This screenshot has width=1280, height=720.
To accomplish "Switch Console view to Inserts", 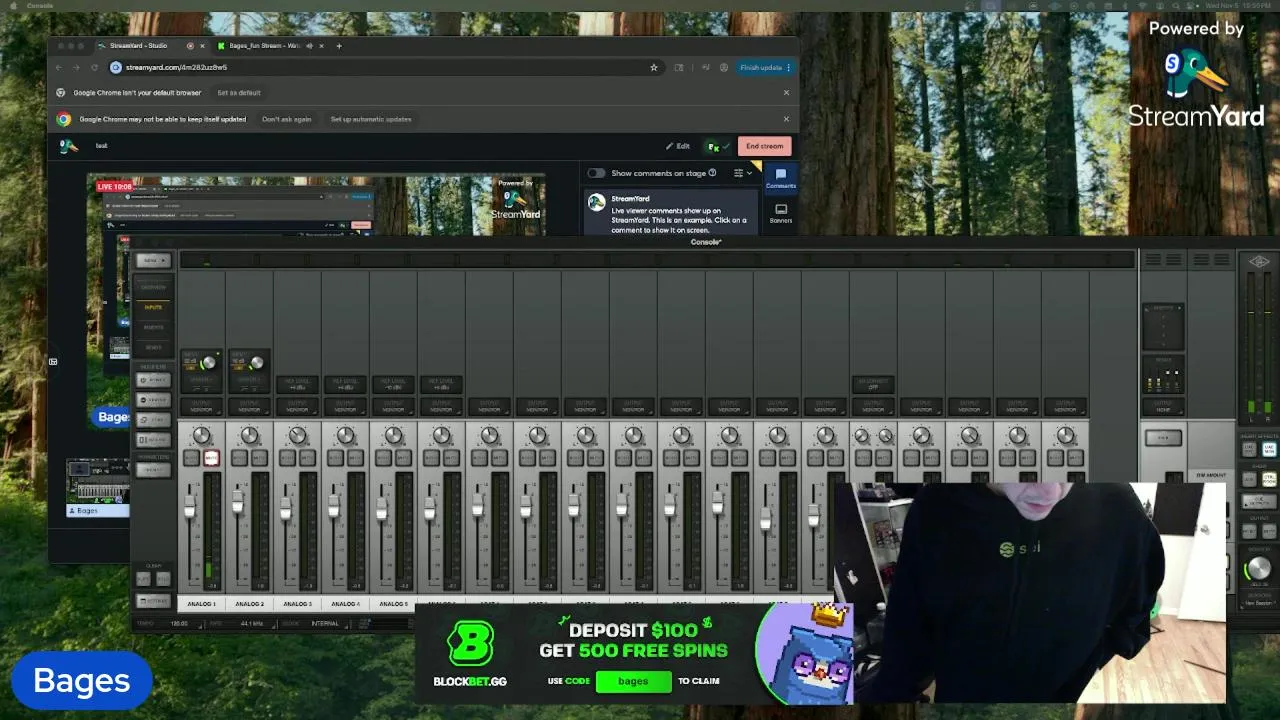I will click(x=153, y=327).
